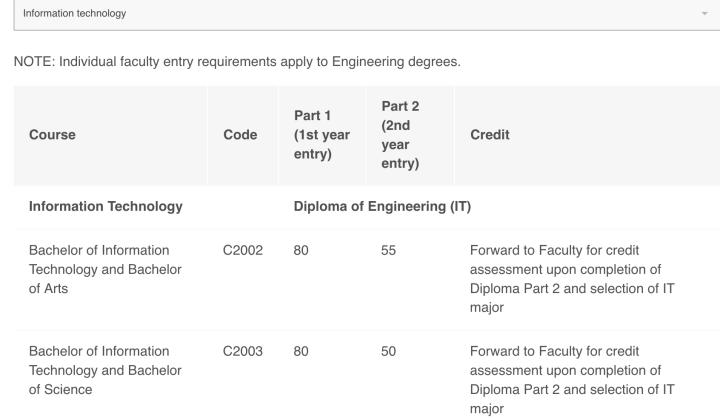Click the NOTE about Engineering degree requirements
720x420 pixels.
pyautogui.click(x=237, y=62)
